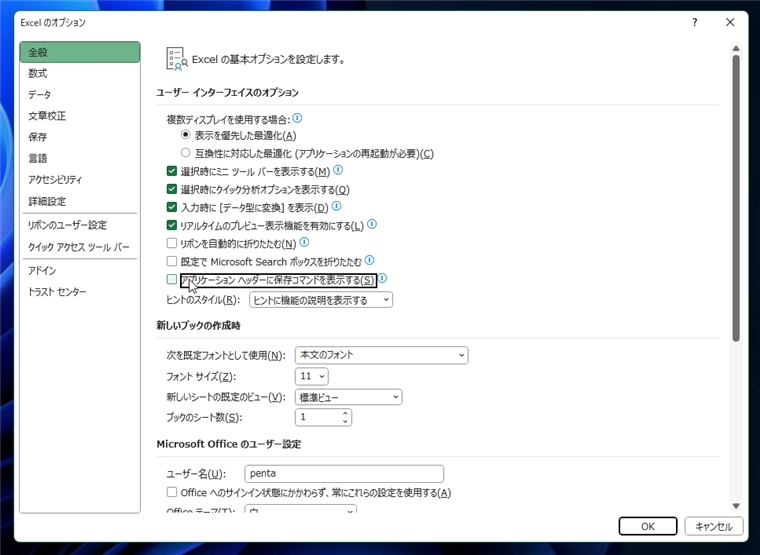
Task: Open アクセシビリティ options category
Action: point(80,180)
